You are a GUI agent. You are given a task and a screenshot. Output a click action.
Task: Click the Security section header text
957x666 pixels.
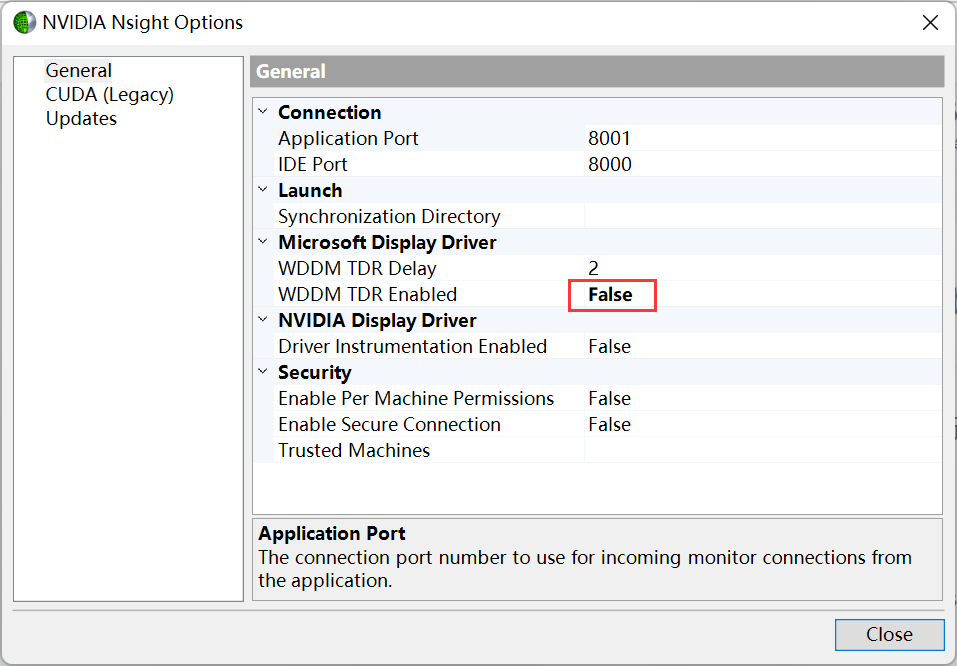pos(315,372)
